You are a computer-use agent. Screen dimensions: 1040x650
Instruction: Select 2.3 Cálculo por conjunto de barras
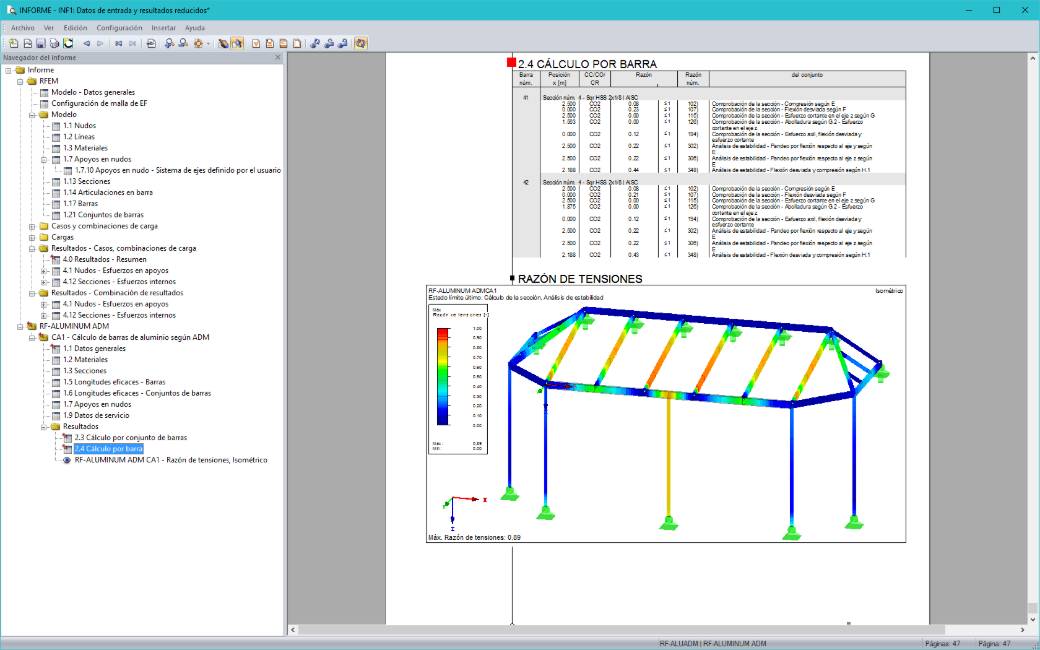pos(131,438)
